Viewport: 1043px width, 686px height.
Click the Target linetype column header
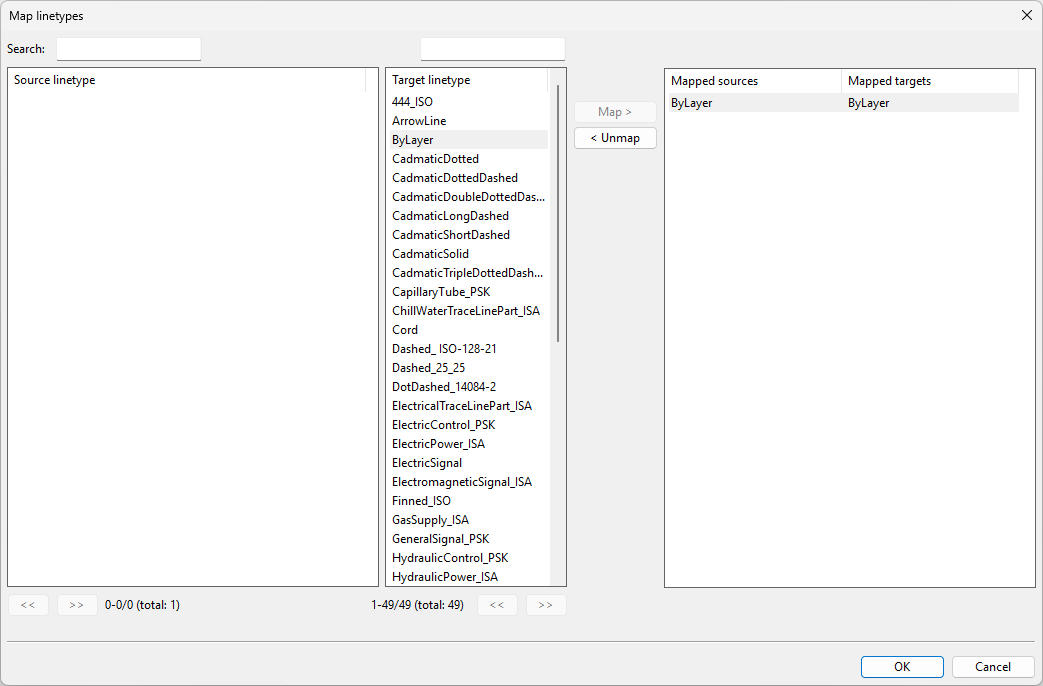467,80
